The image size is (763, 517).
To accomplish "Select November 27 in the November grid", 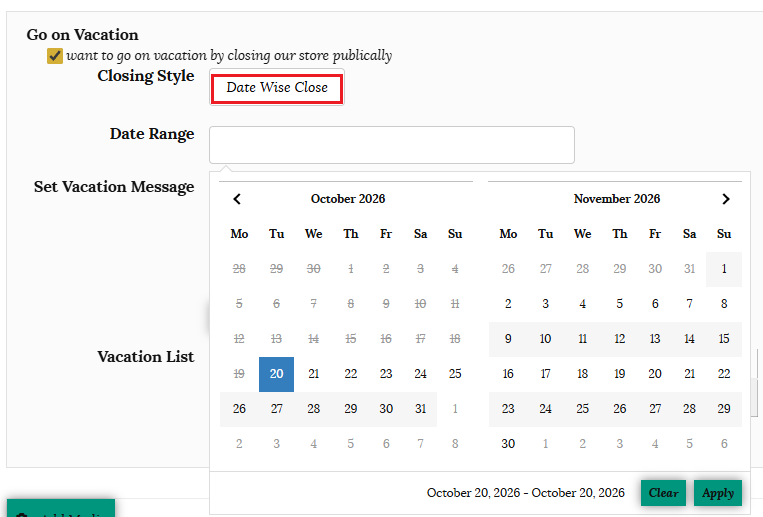I will coord(655,409).
